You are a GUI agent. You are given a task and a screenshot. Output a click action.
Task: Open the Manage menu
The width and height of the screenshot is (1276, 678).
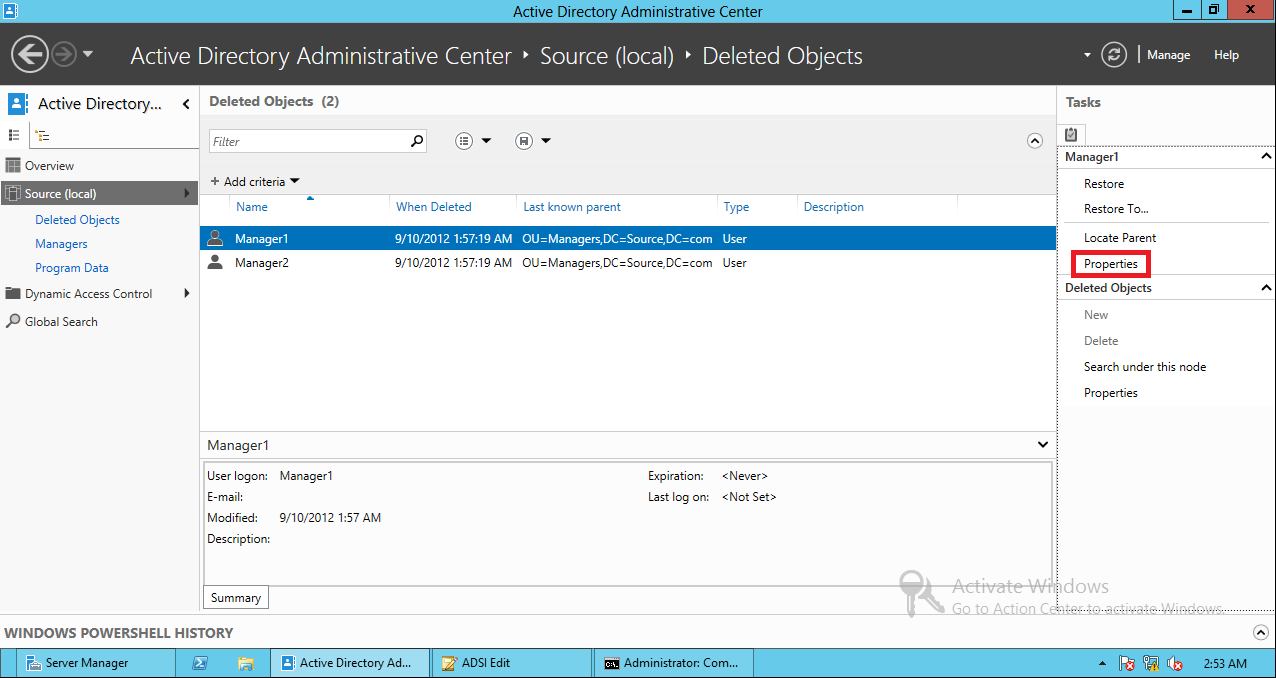click(x=1168, y=55)
